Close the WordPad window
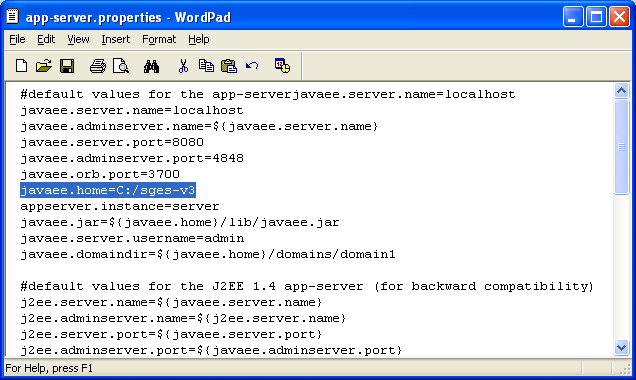This screenshot has width=636, height=380. click(619, 17)
